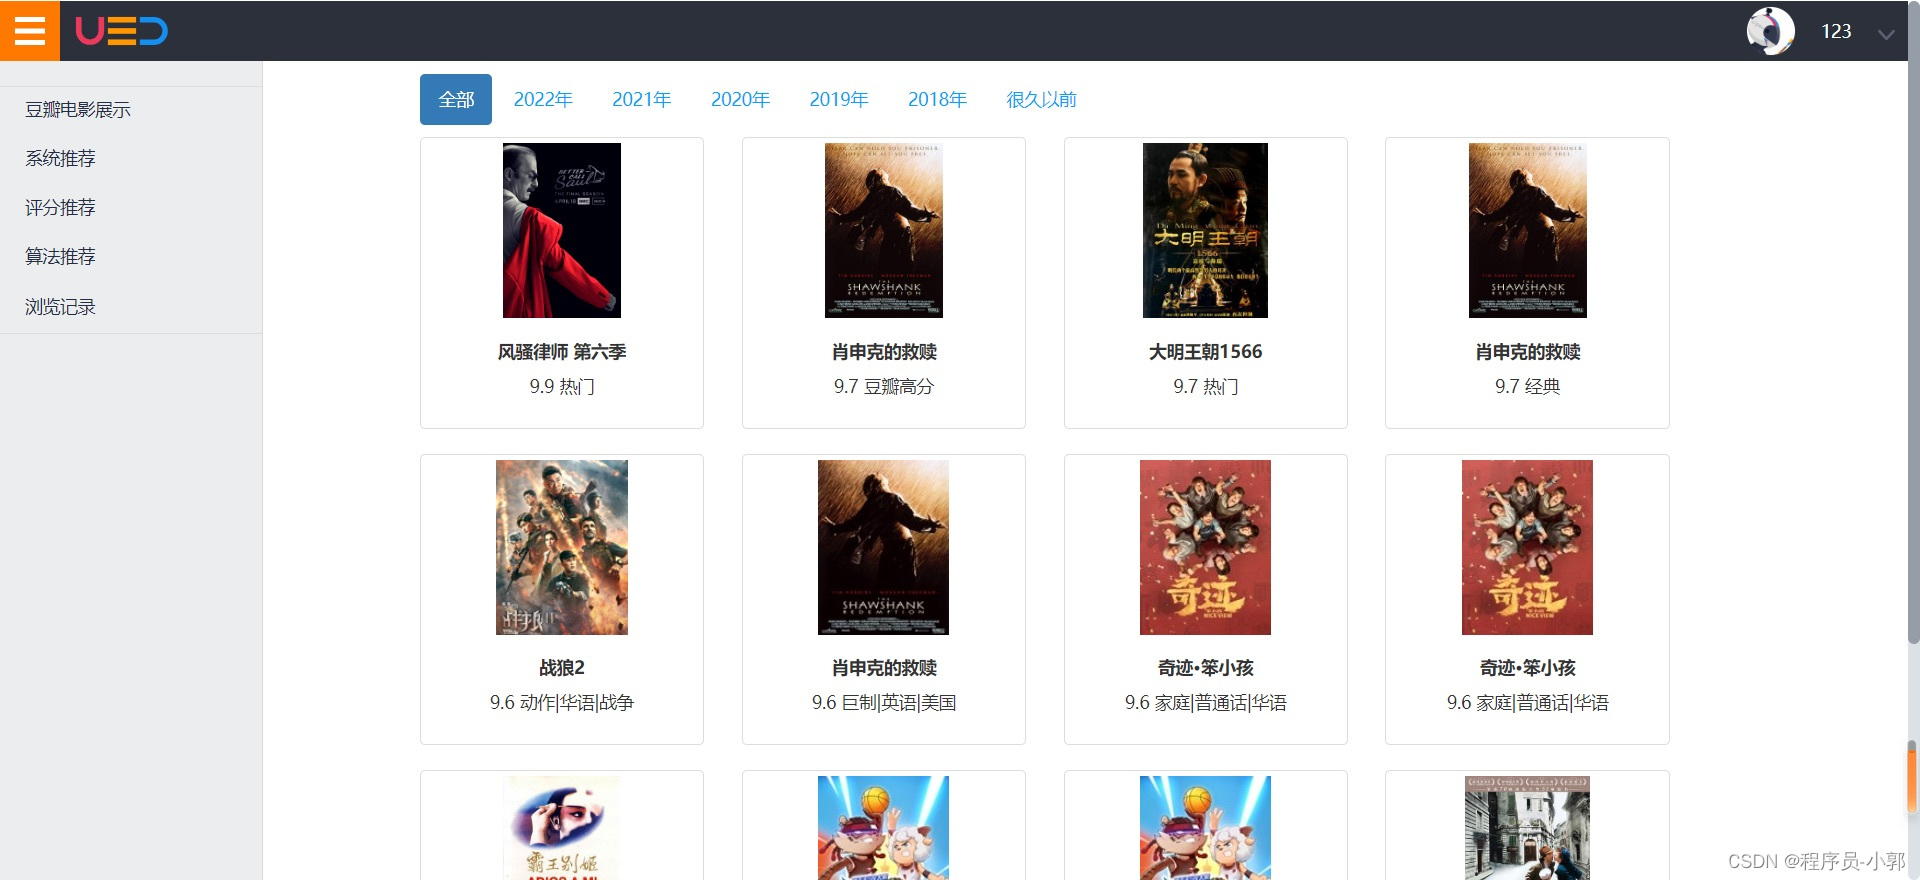The width and height of the screenshot is (1920, 880).
Task: Open the 大明王朝1566 poster
Action: (x=1205, y=230)
